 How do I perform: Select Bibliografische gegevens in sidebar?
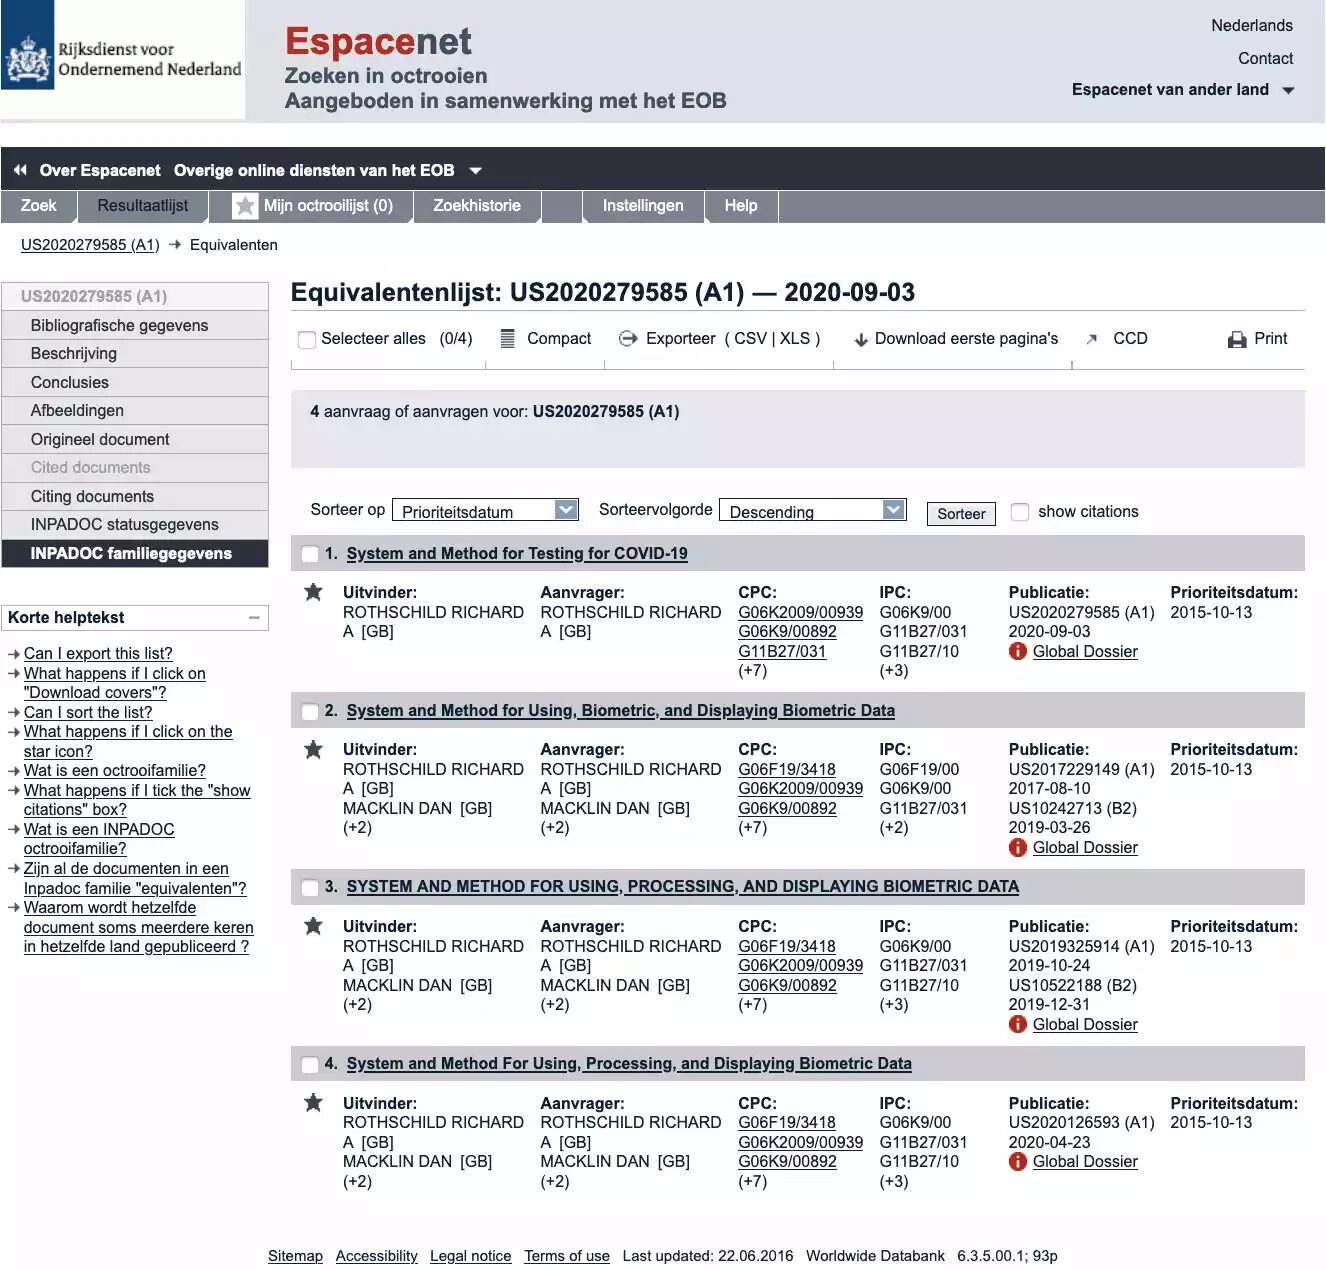(x=135, y=326)
